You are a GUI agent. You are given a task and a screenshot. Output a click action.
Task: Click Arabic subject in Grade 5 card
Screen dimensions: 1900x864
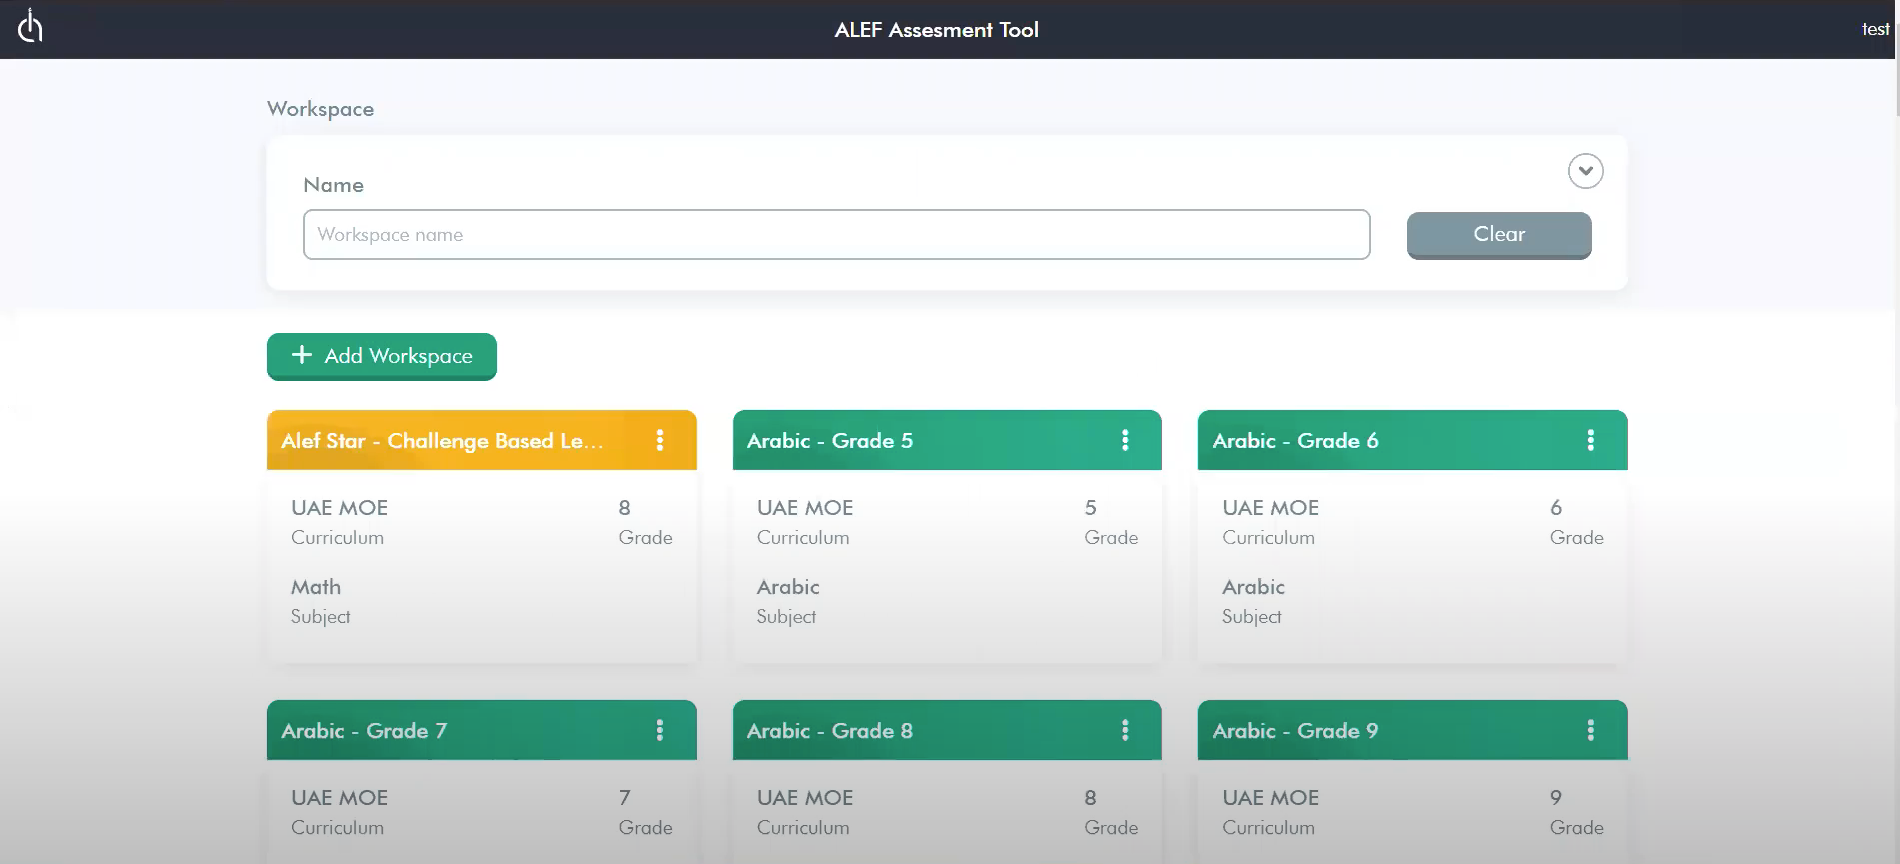(788, 587)
